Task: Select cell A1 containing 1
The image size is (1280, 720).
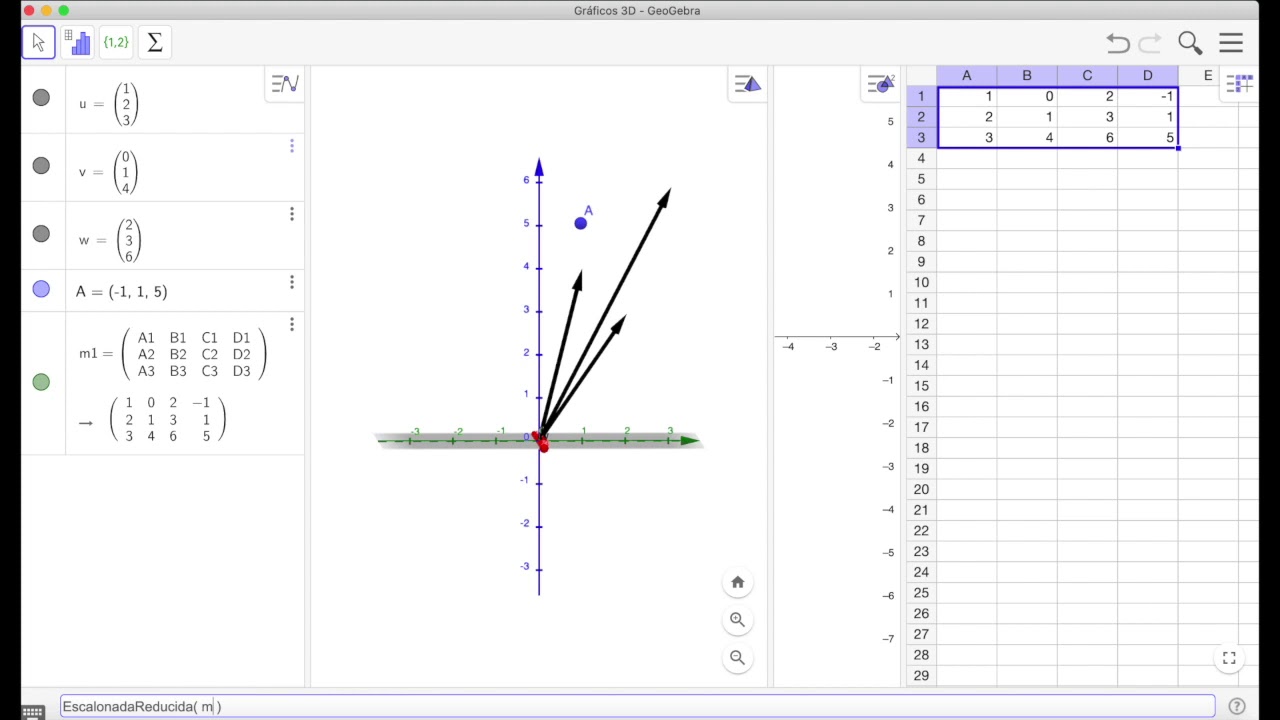Action: (x=966, y=96)
